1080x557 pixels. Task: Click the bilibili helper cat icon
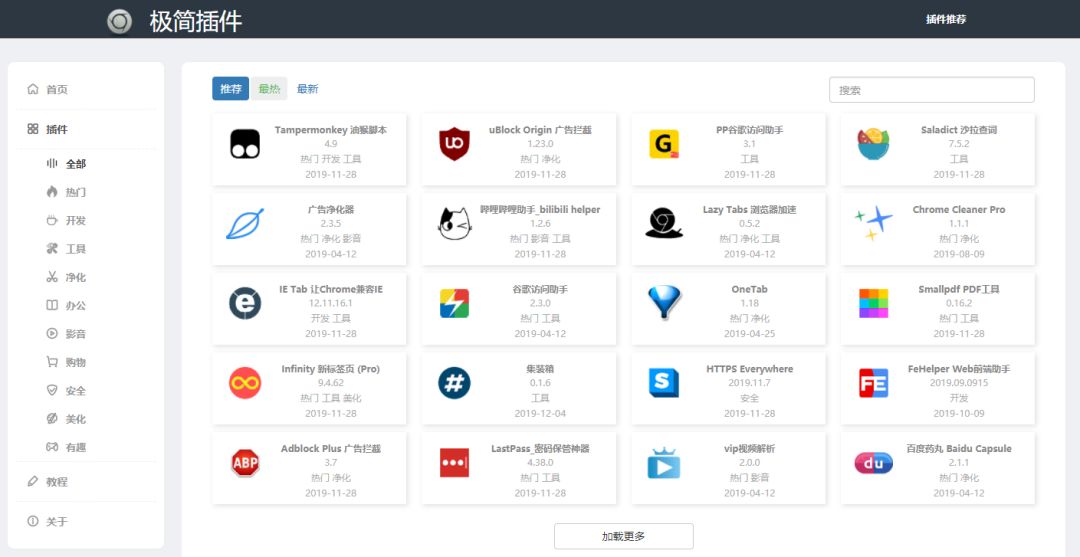455,224
